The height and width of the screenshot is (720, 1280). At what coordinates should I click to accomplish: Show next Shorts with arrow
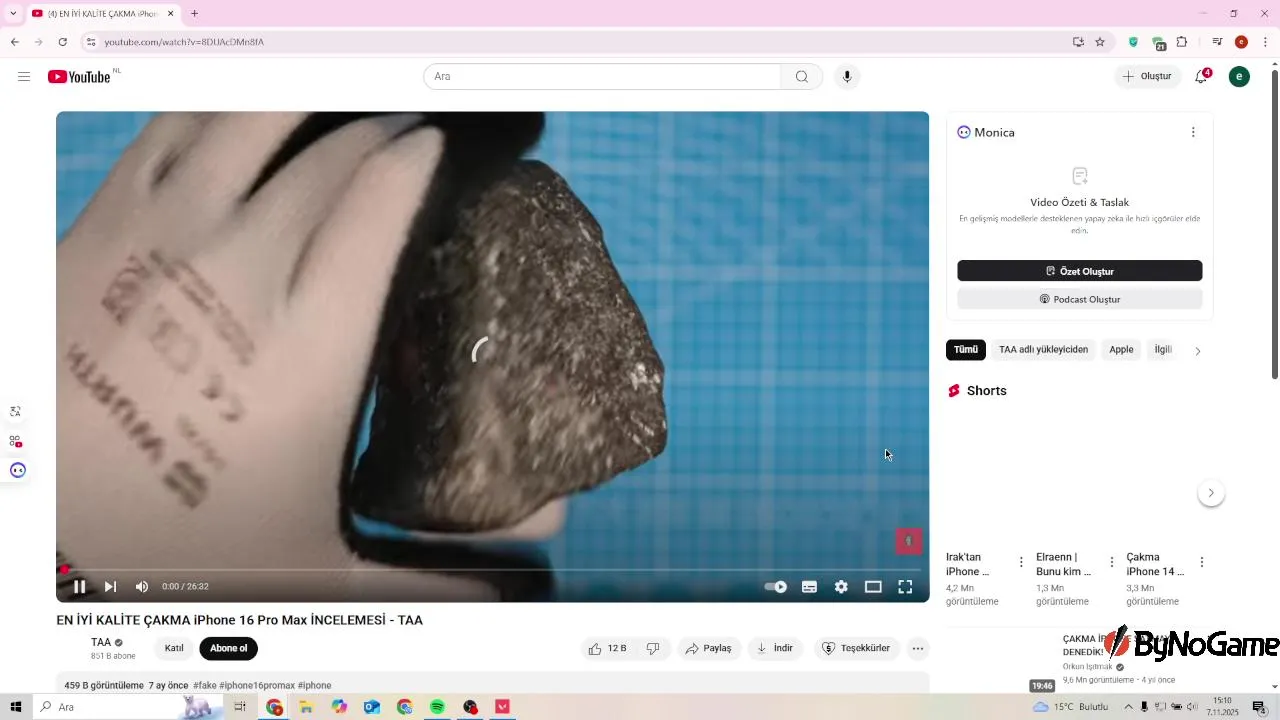coord(1211,493)
